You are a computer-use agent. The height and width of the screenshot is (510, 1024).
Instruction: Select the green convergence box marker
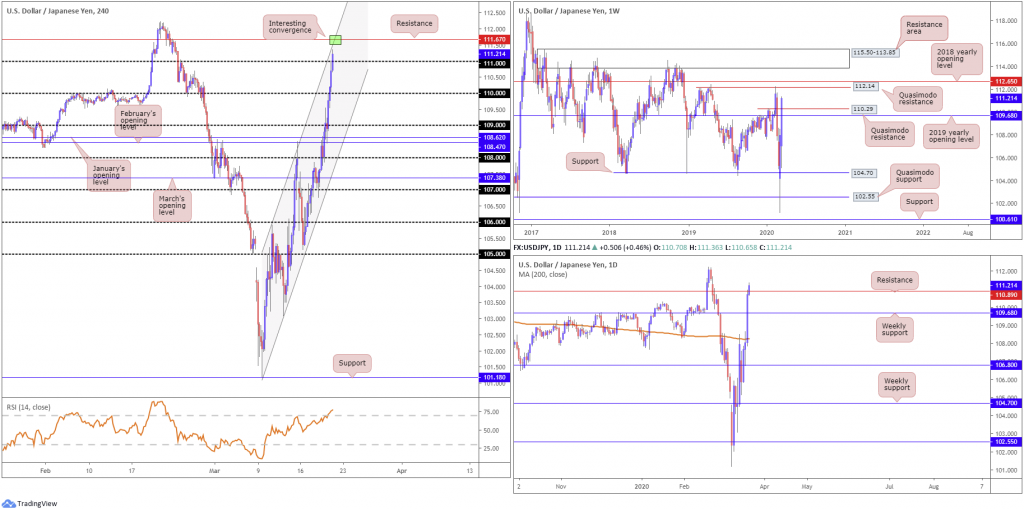[336, 39]
